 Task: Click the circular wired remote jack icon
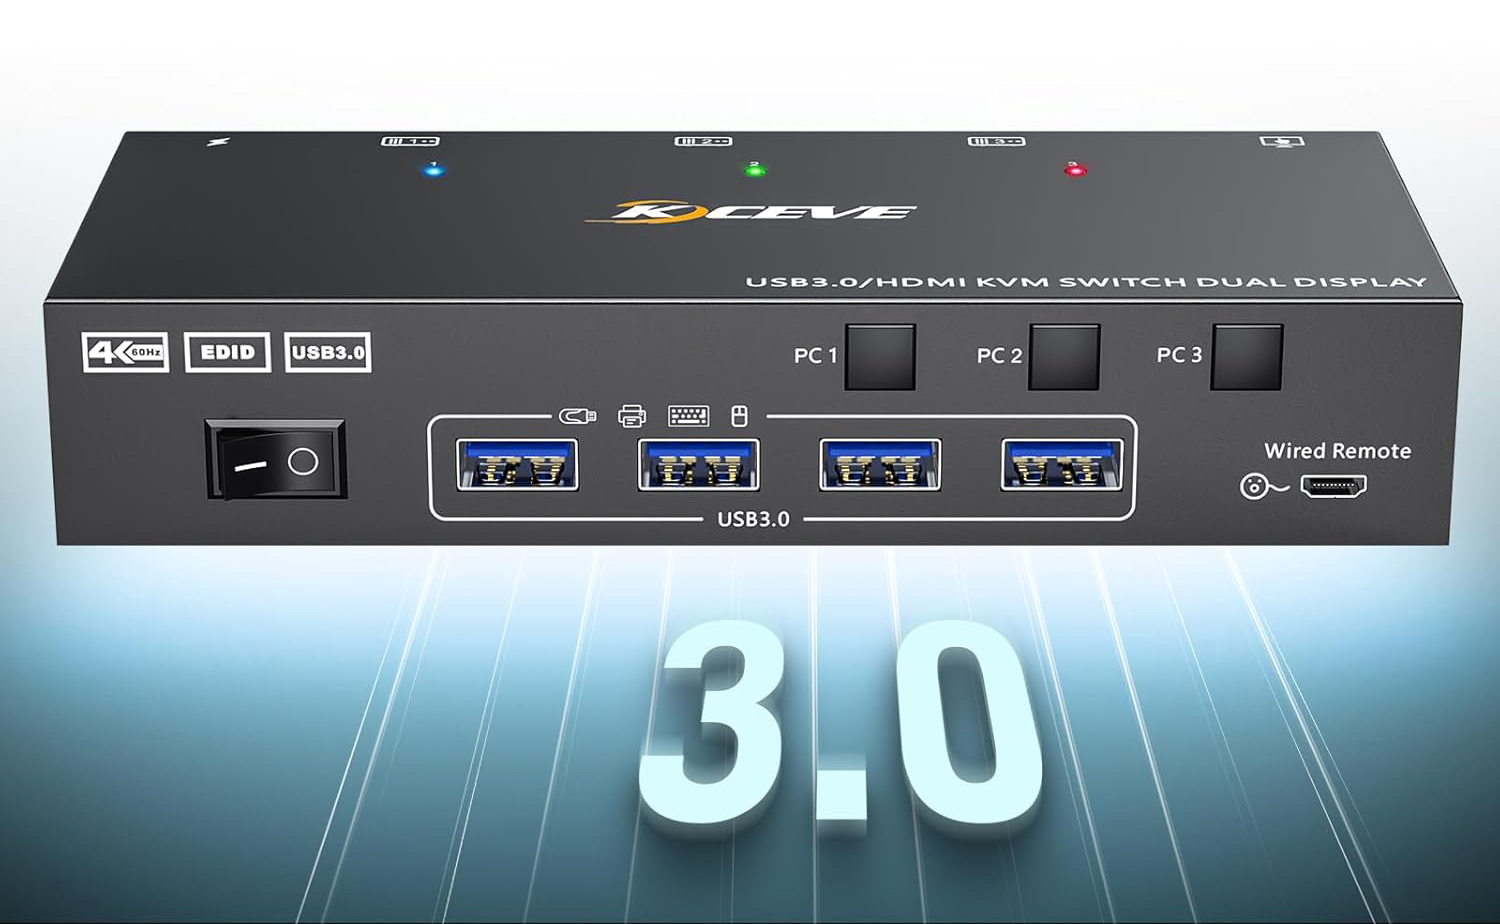(x=1253, y=487)
